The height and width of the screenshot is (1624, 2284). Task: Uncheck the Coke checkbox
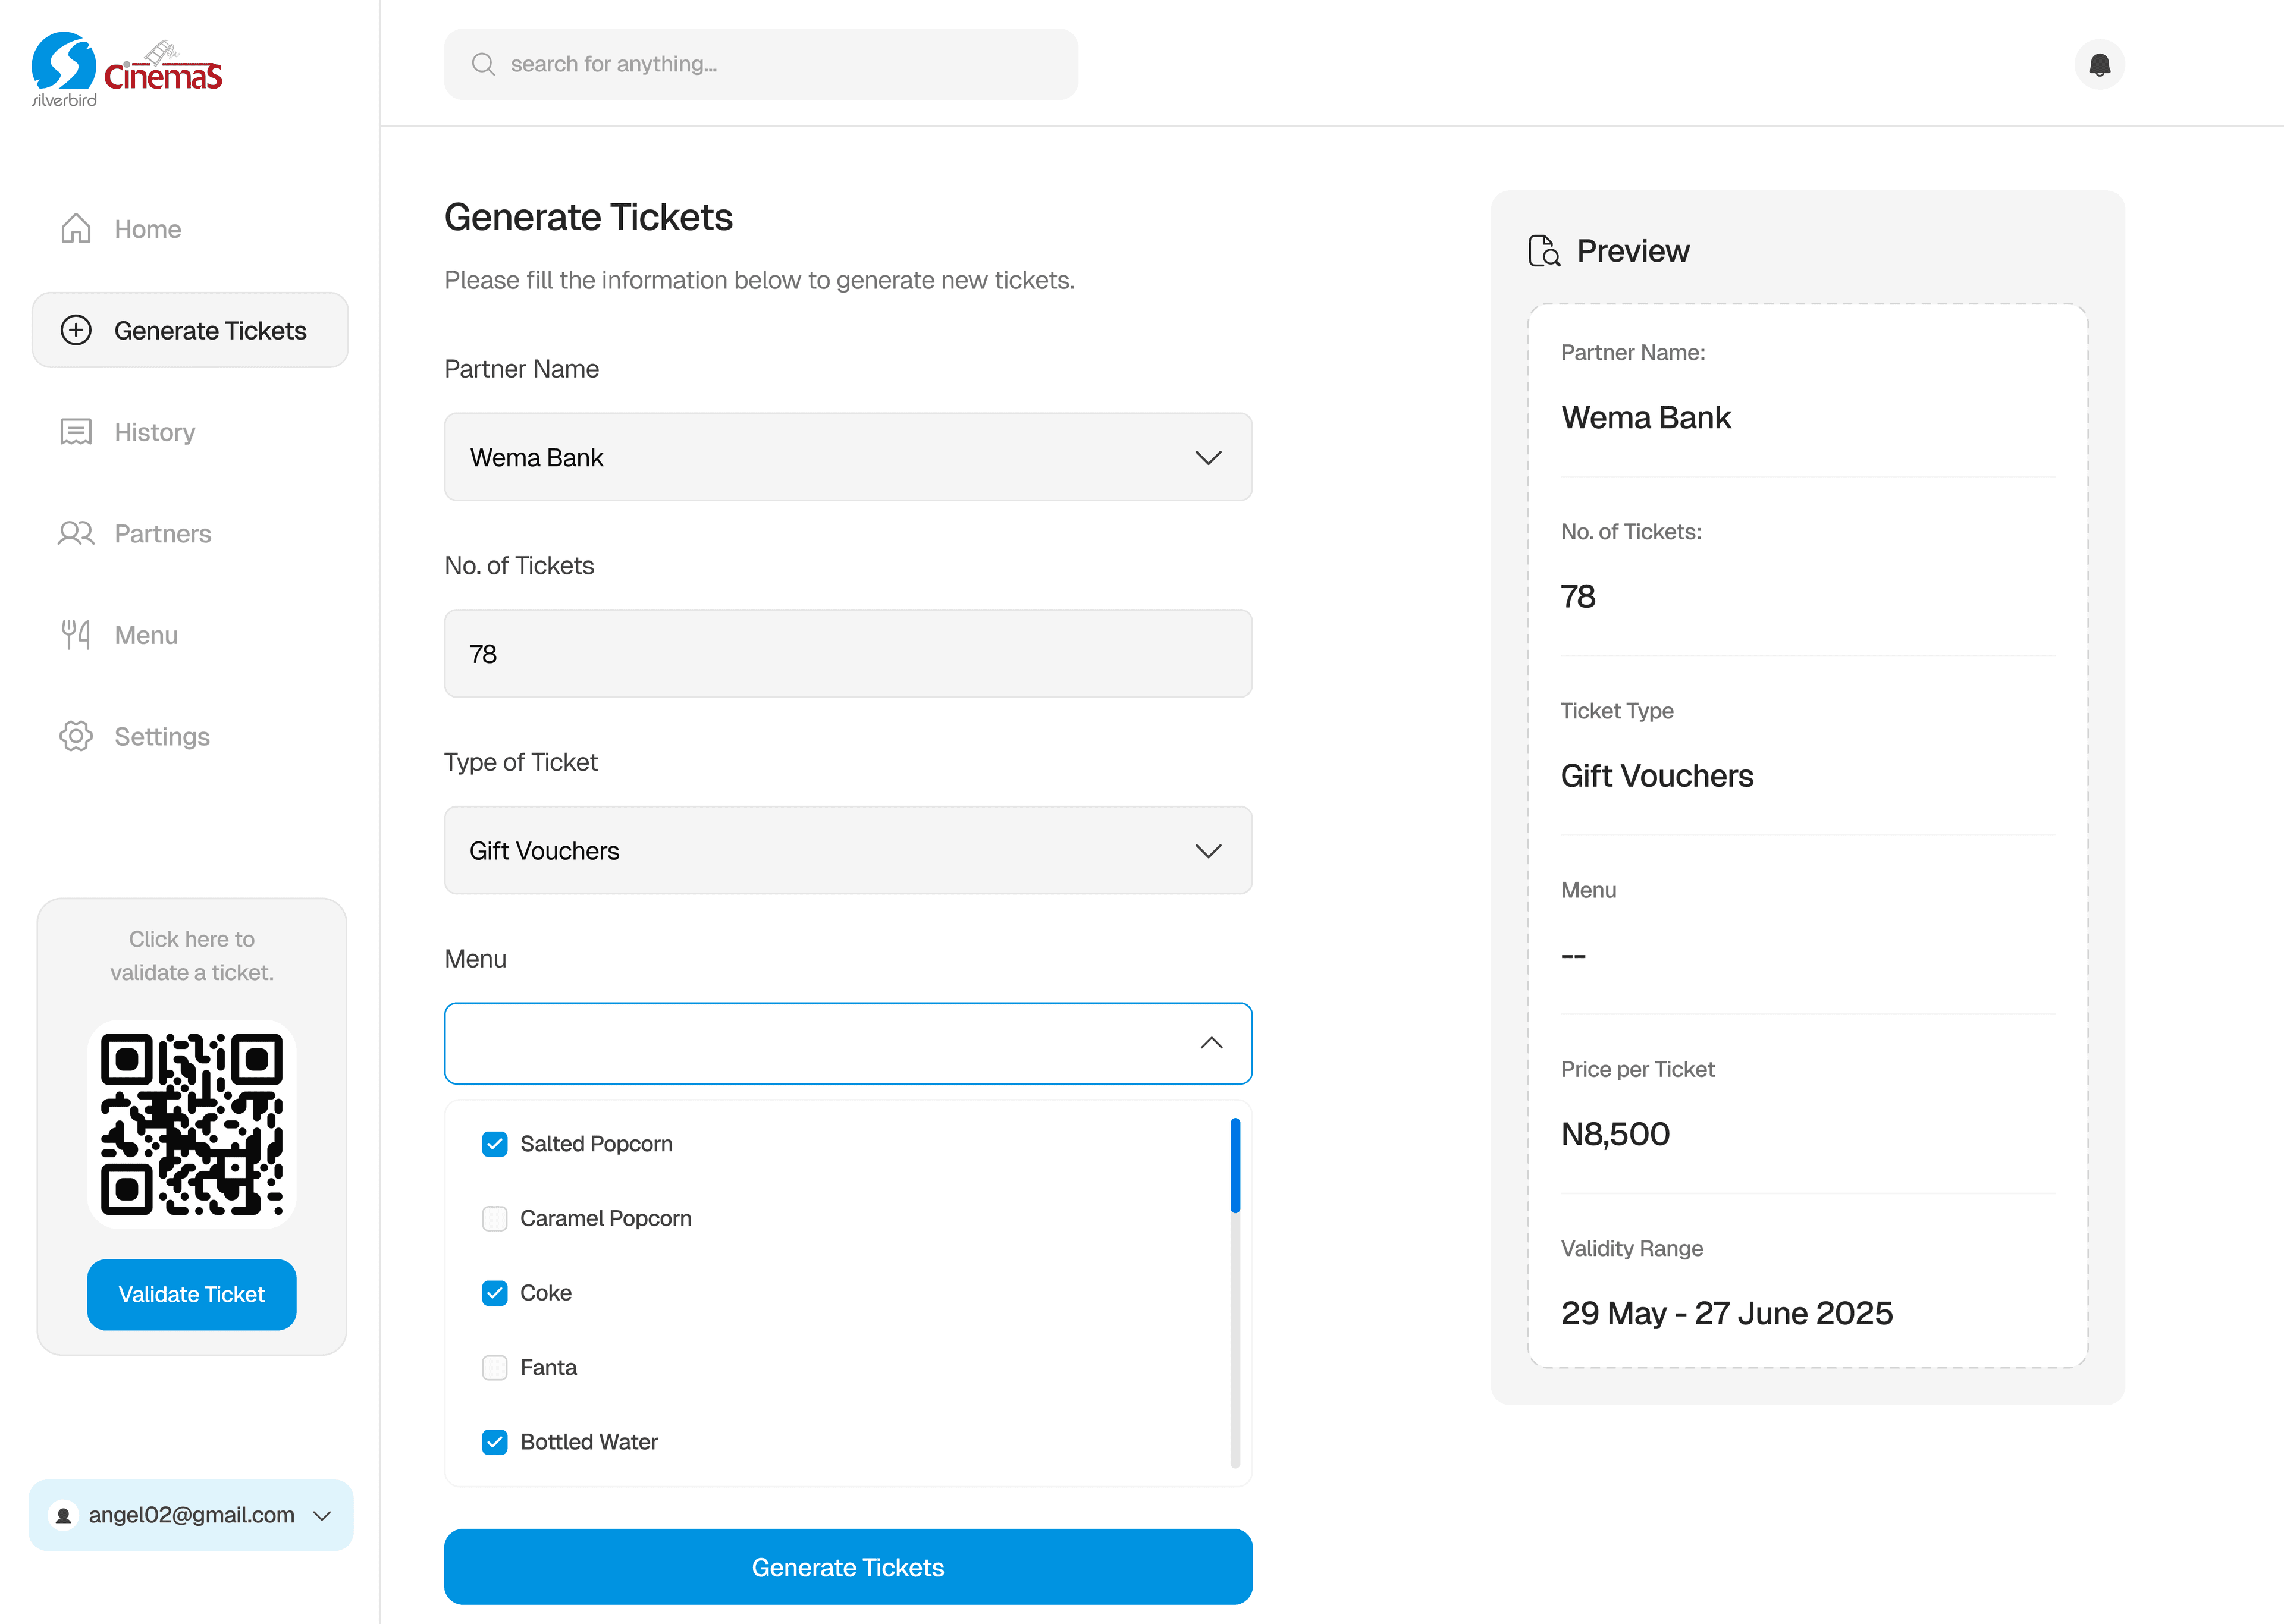(495, 1293)
